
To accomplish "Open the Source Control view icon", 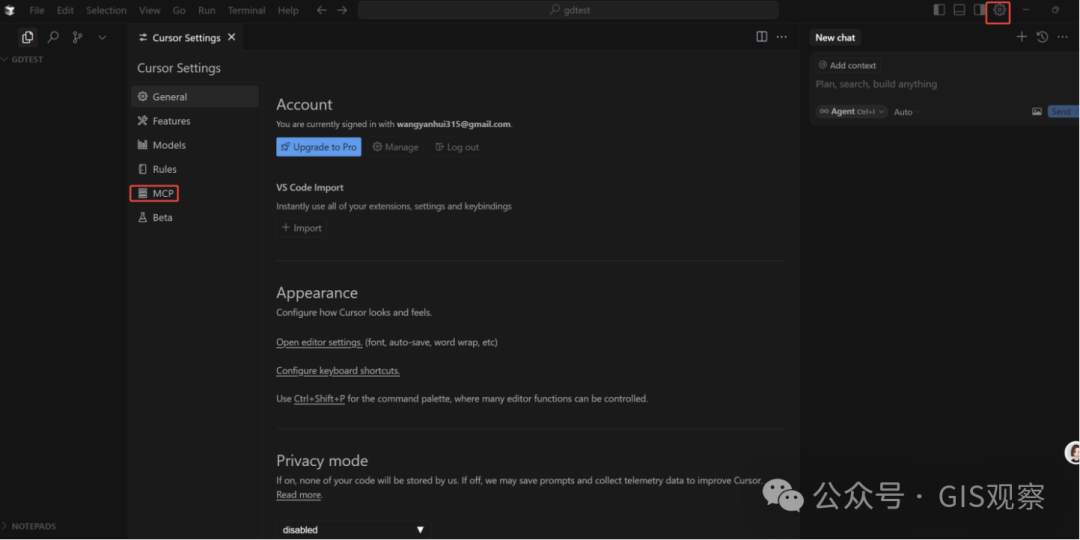I will tap(77, 37).
